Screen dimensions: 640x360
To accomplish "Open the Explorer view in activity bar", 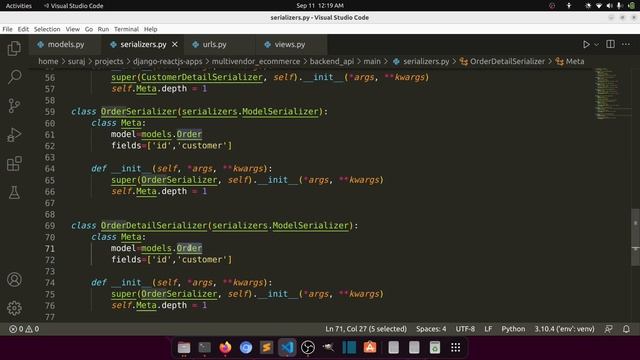I will coord(14,48).
